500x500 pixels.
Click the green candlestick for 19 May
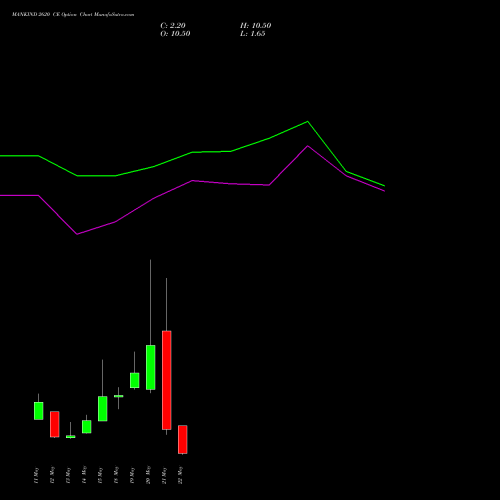[135, 380]
